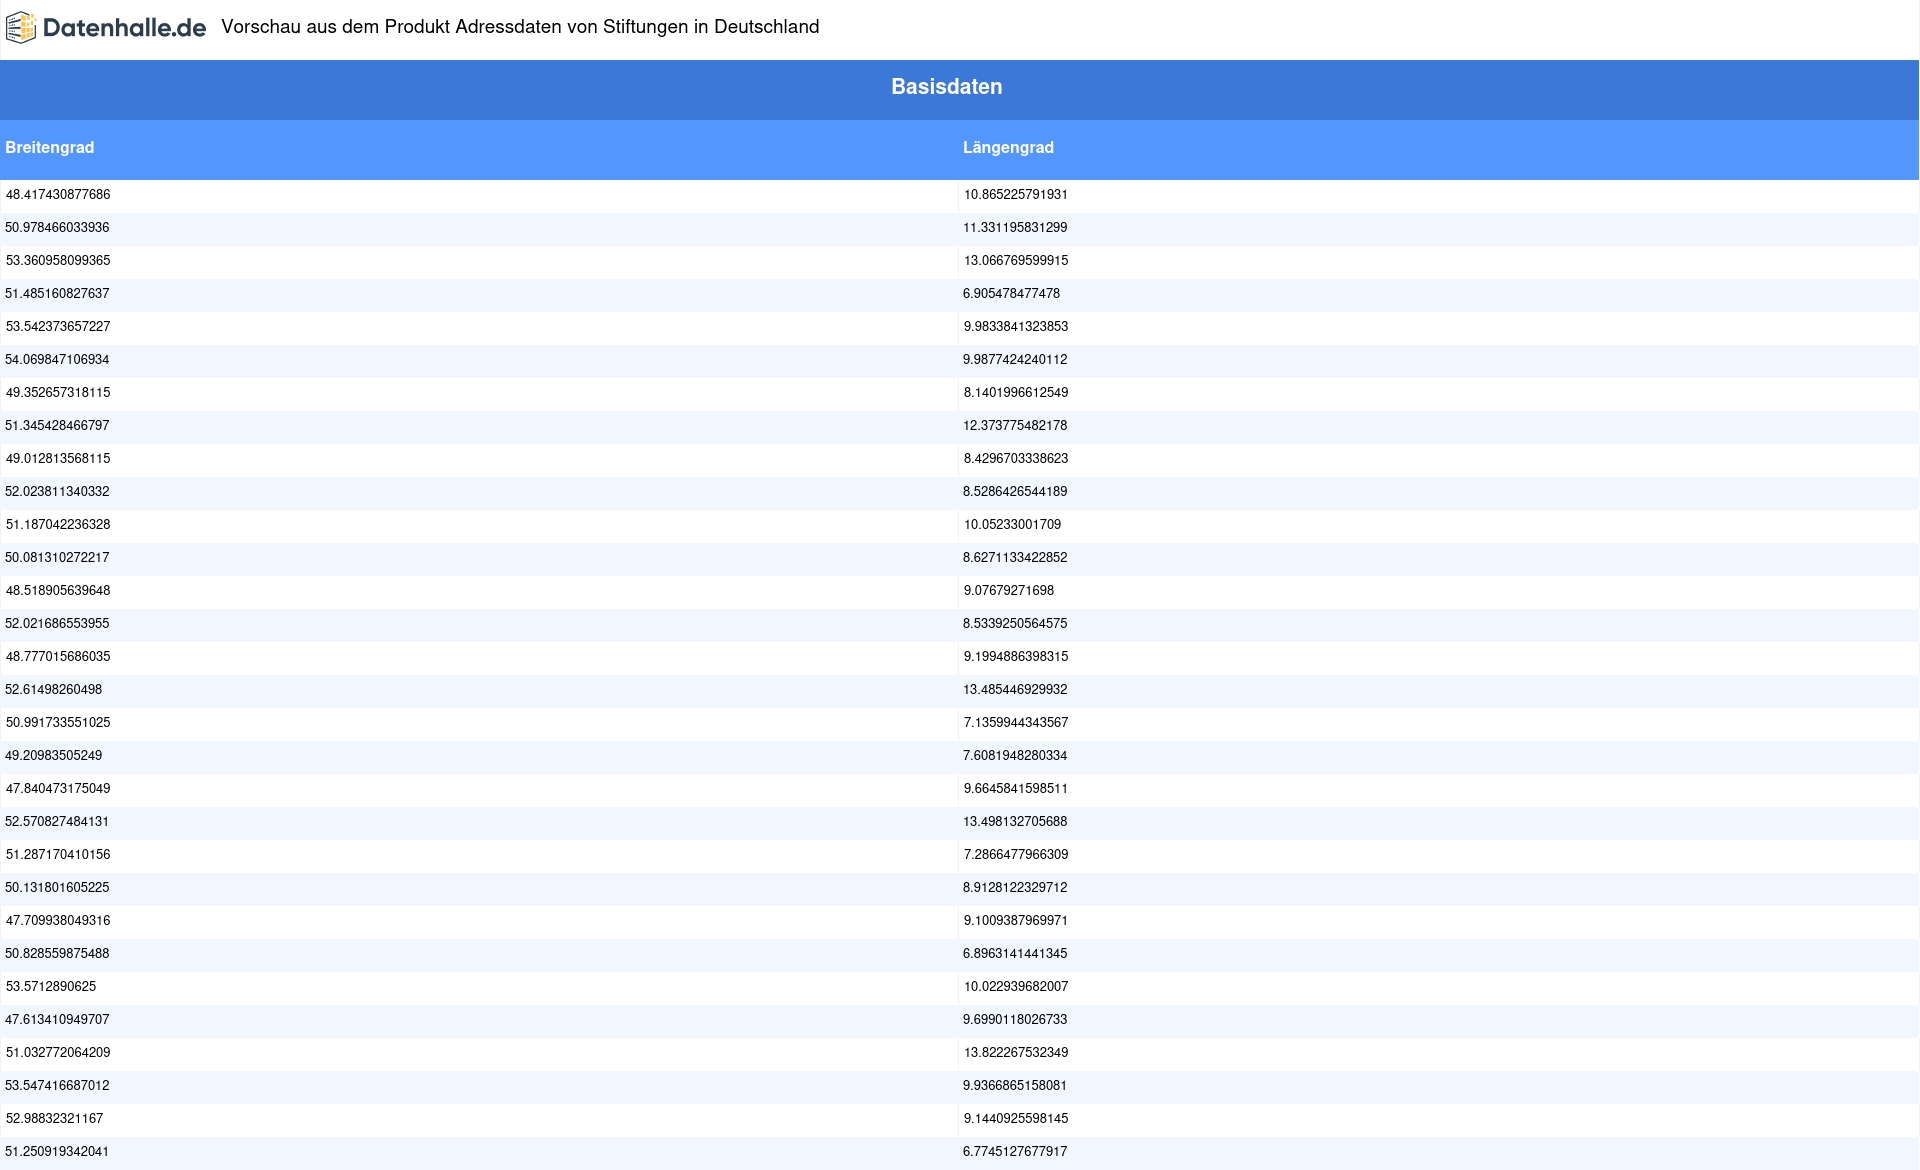This screenshot has height=1170, width=1920.
Task: Select longitude value 6.8963141441345
Action: pyautogui.click(x=1015, y=954)
